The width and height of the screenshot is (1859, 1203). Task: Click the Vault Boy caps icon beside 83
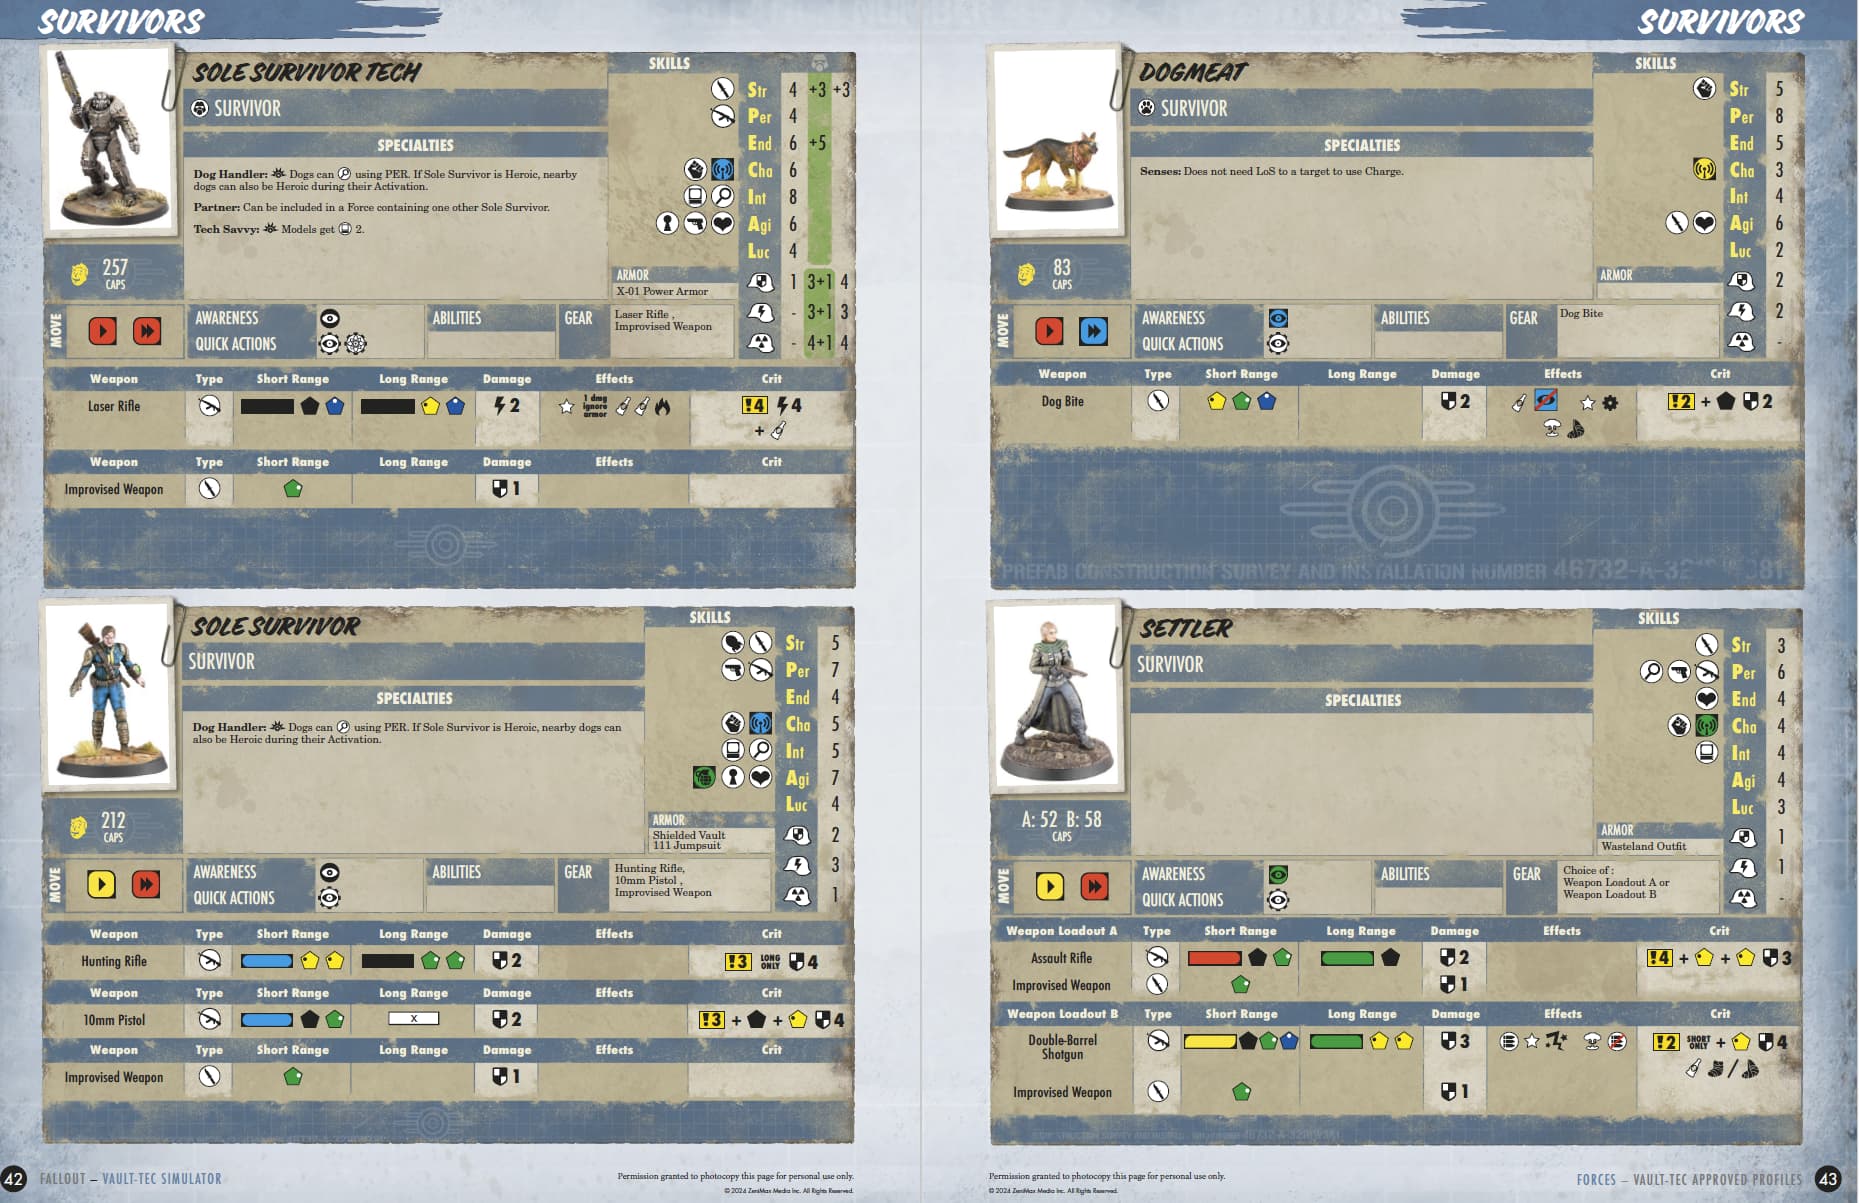pos(1027,273)
